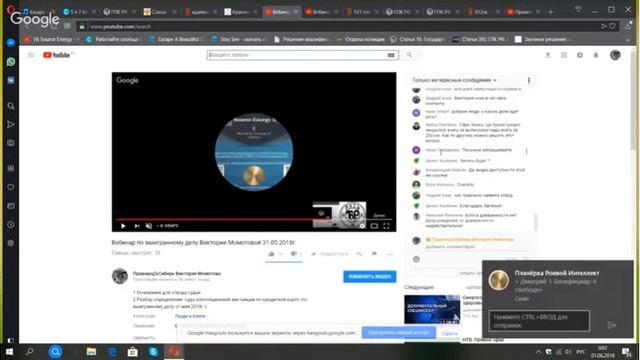
Task: Open the YouTube apps grid icon
Action: tap(564, 55)
